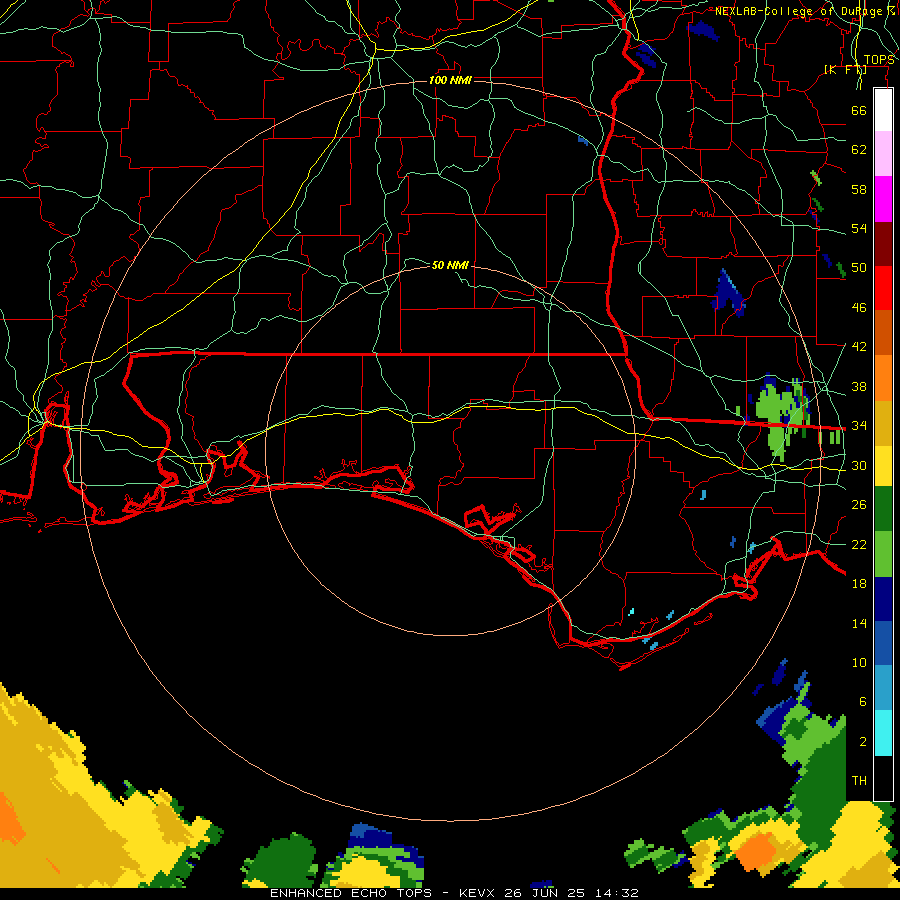The image size is (900, 900).
Task: Click the legend value 30
Action: [859, 465]
